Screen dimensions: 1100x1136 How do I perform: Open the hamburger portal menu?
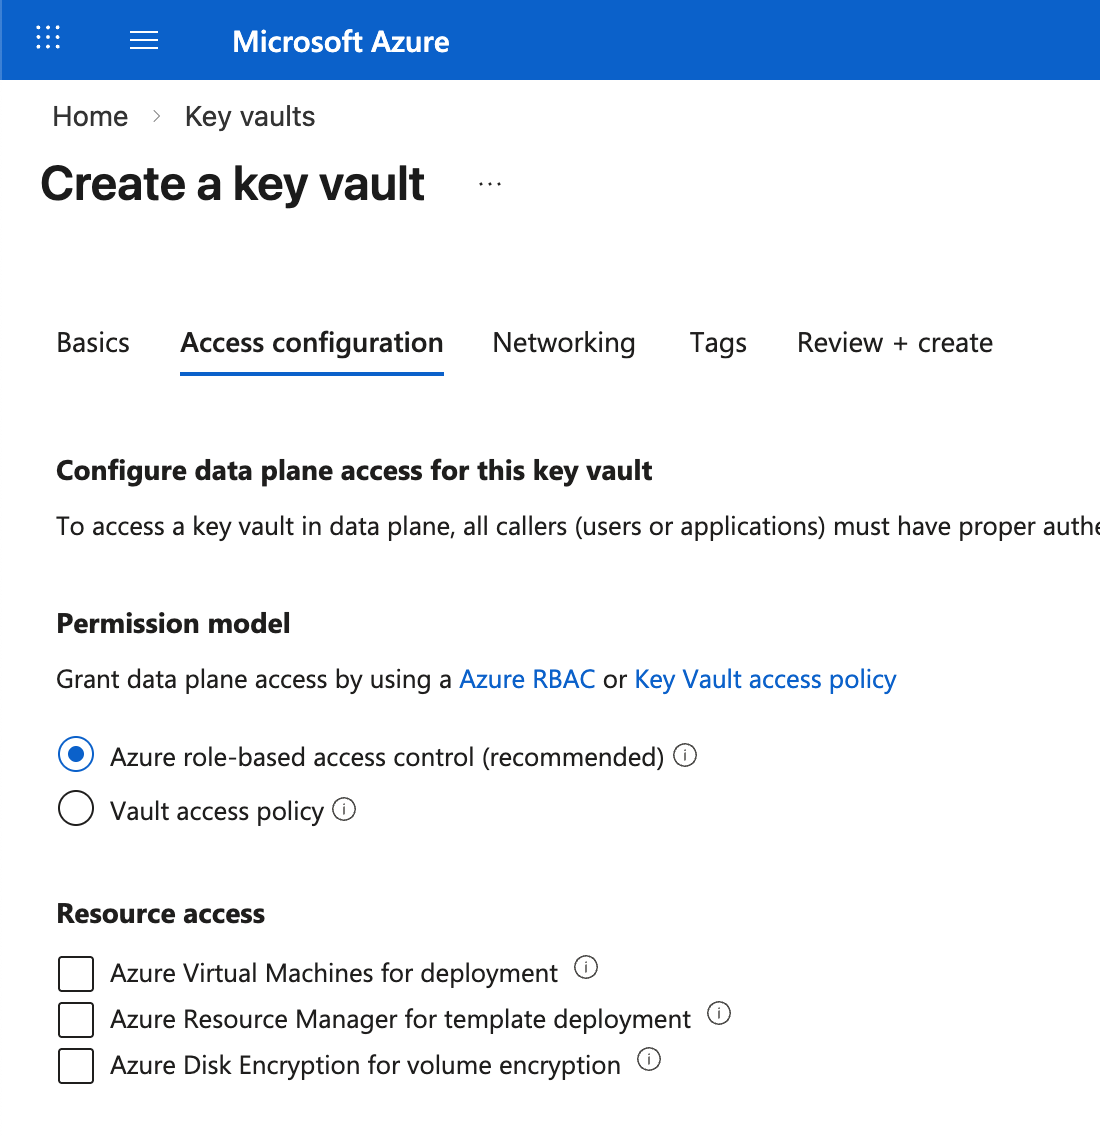point(144,40)
